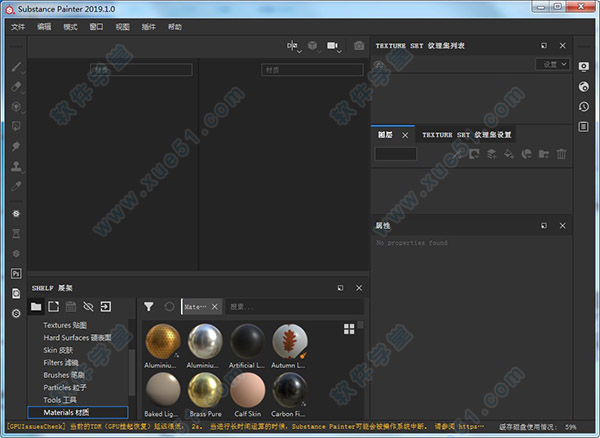The height and width of the screenshot is (438, 600).
Task: Close the 属性 properties panel
Action: 562,226
